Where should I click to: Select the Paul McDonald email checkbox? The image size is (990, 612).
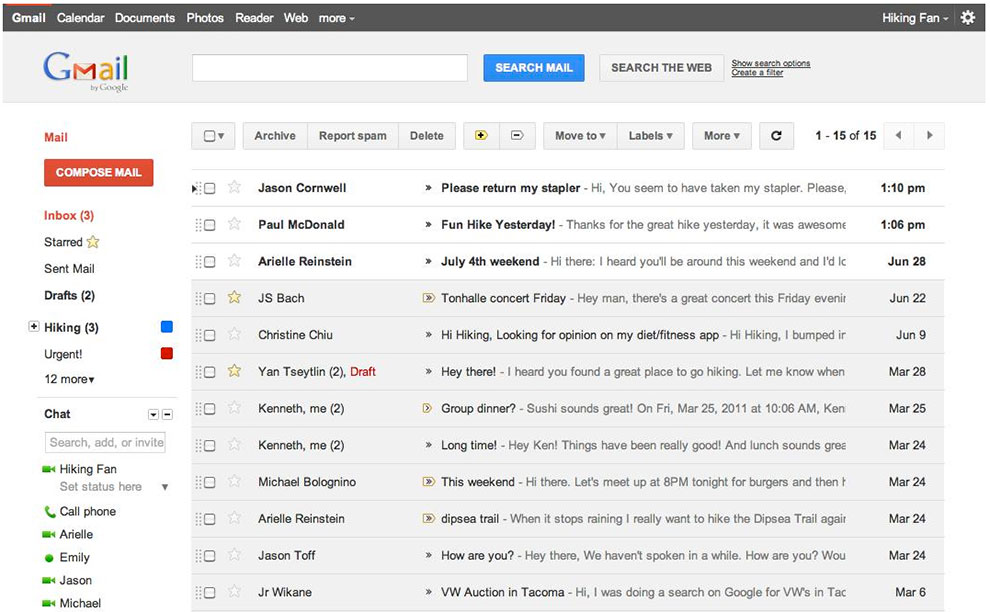coord(210,225)
